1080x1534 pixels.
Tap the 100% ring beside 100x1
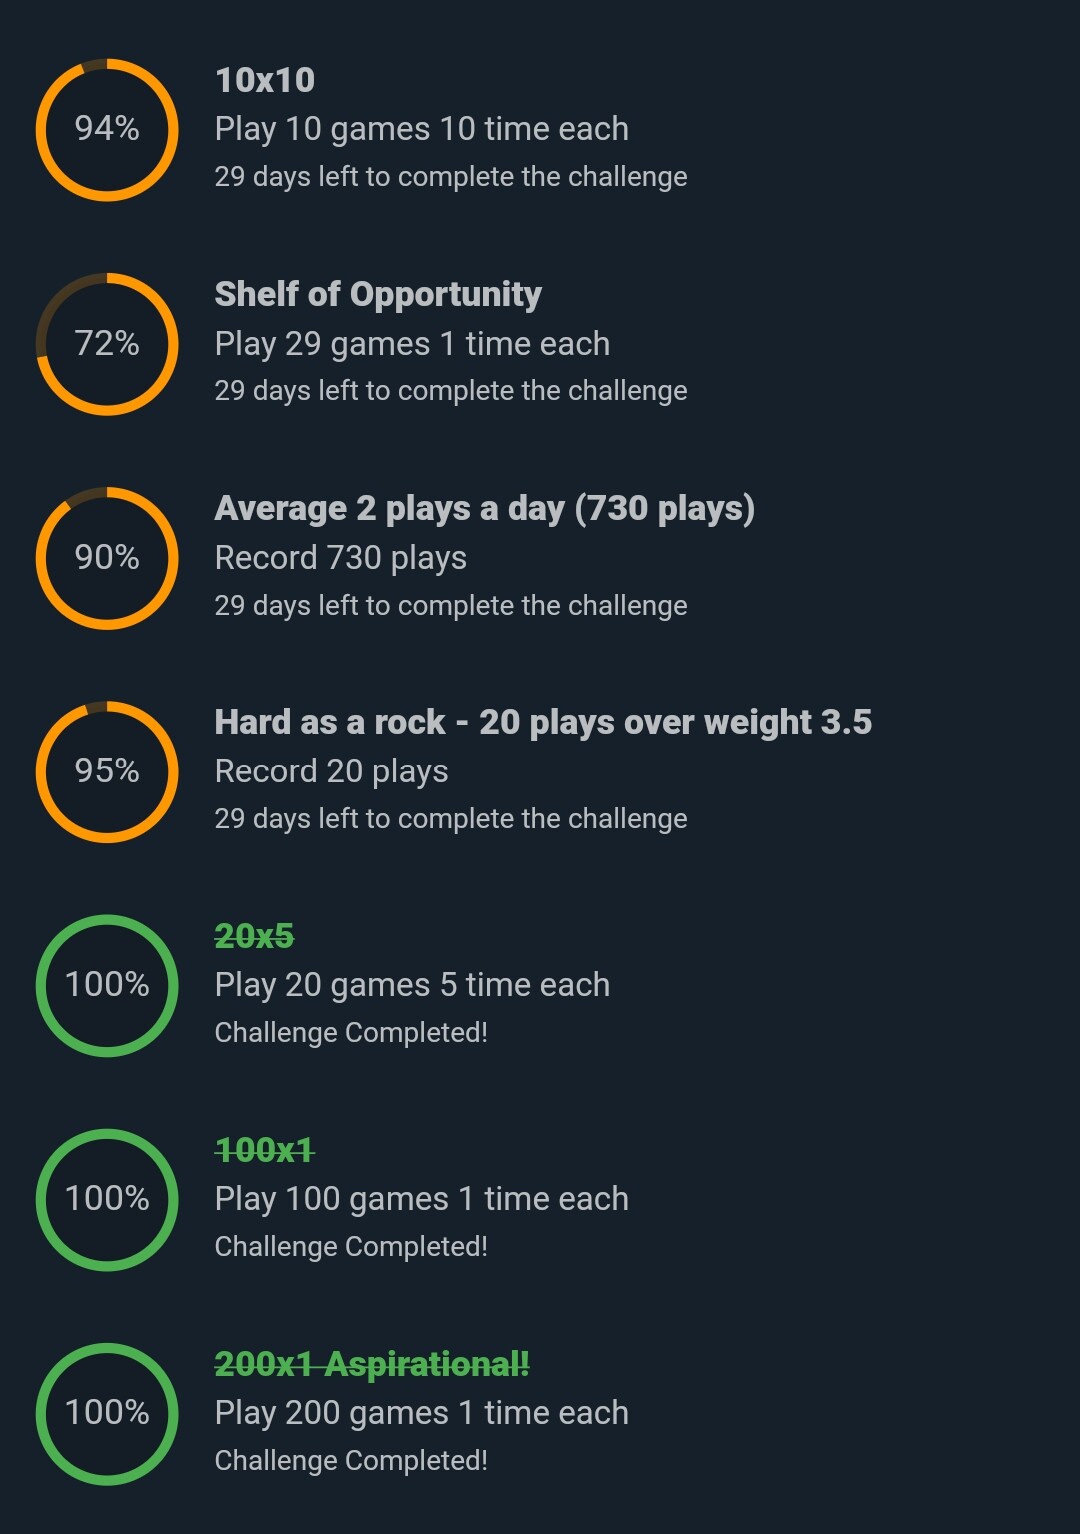point(107,1199)
